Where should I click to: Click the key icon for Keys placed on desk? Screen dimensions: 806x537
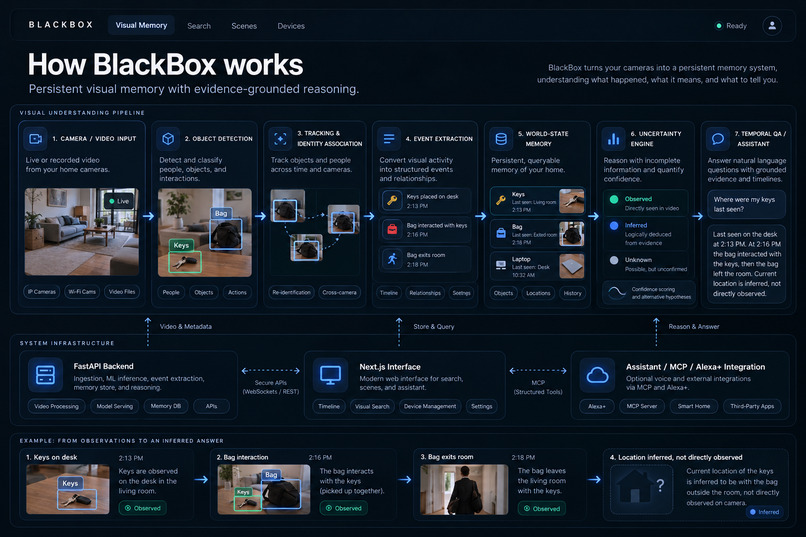coord(392,200)
